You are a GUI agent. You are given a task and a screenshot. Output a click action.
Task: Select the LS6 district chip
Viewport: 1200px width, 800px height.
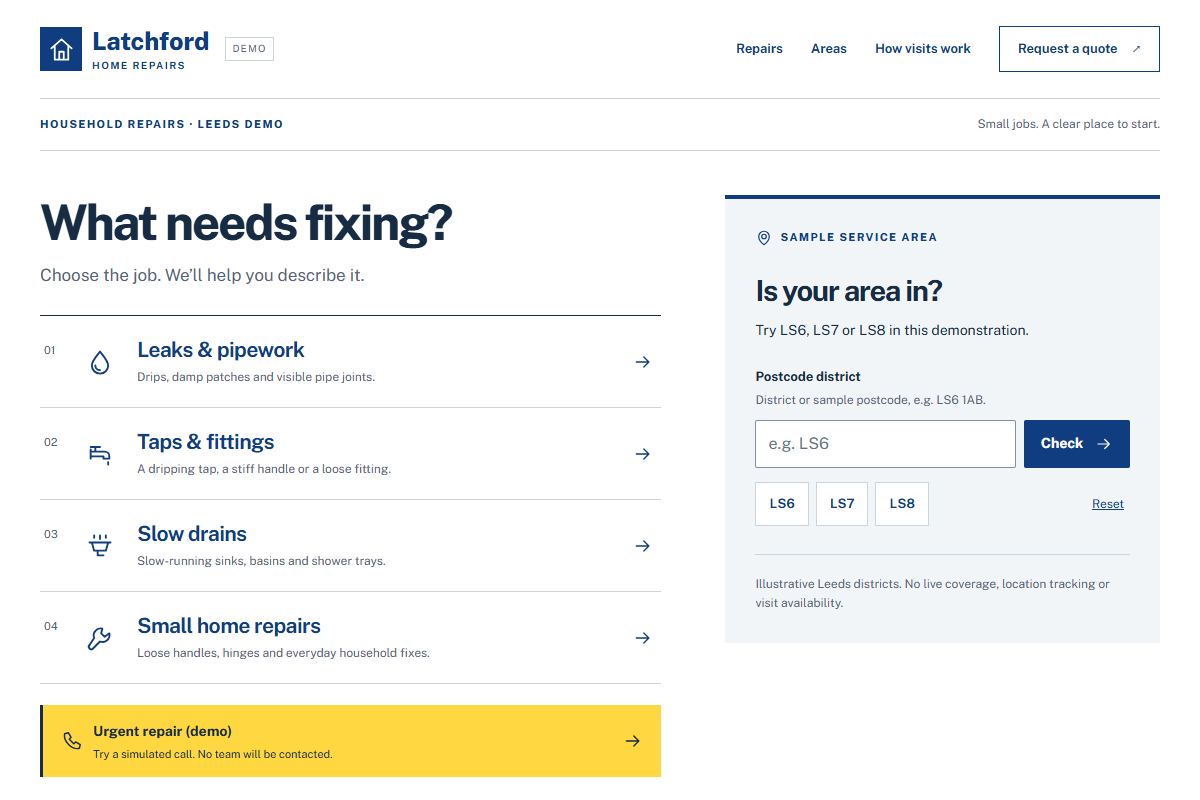click(782, 504)
